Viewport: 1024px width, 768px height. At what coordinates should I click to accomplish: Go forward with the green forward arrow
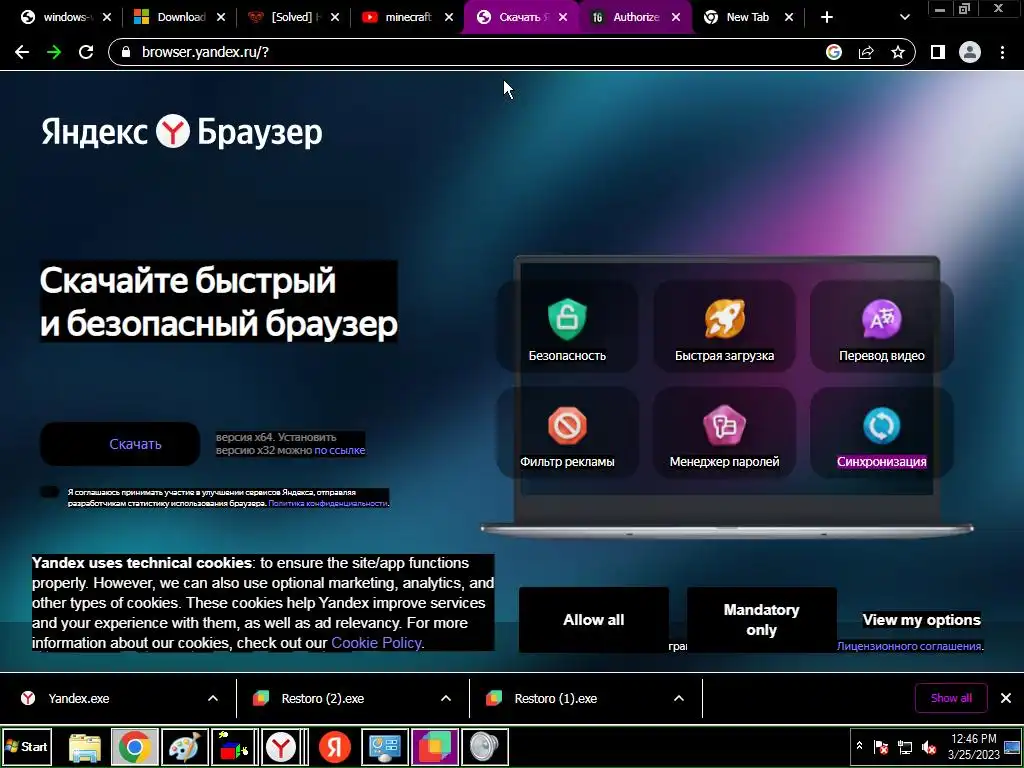click(x=54, y=52)
